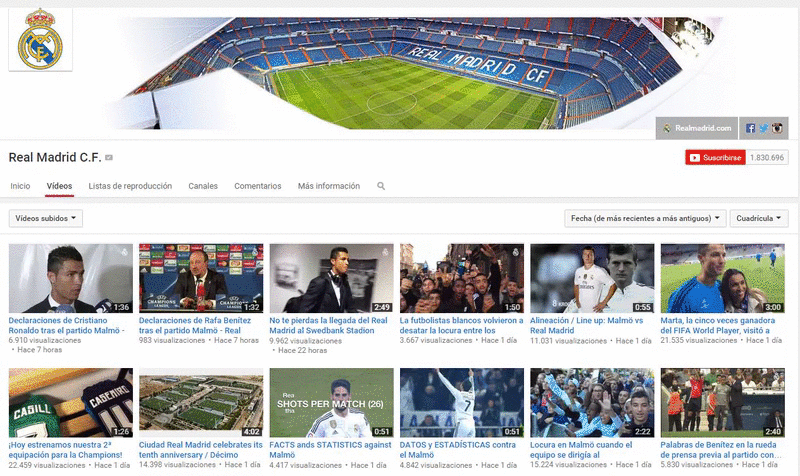Image resolution: width=800 pixels, height=476 pixels.
Task: Open the Canales tab
Action: (x=203, y=186)
